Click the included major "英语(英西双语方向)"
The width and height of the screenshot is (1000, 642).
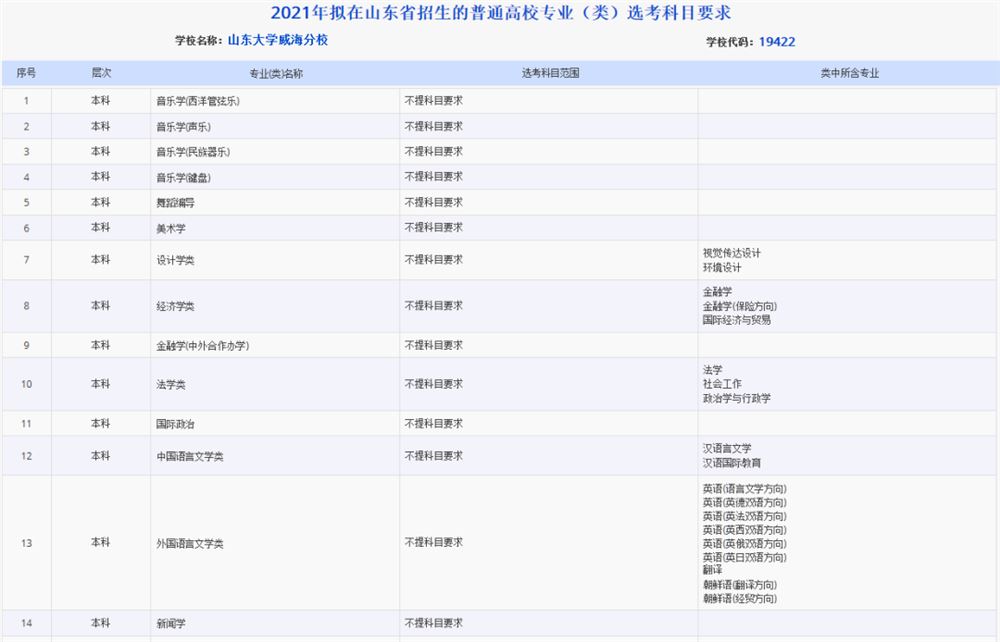tap(745, 530)
